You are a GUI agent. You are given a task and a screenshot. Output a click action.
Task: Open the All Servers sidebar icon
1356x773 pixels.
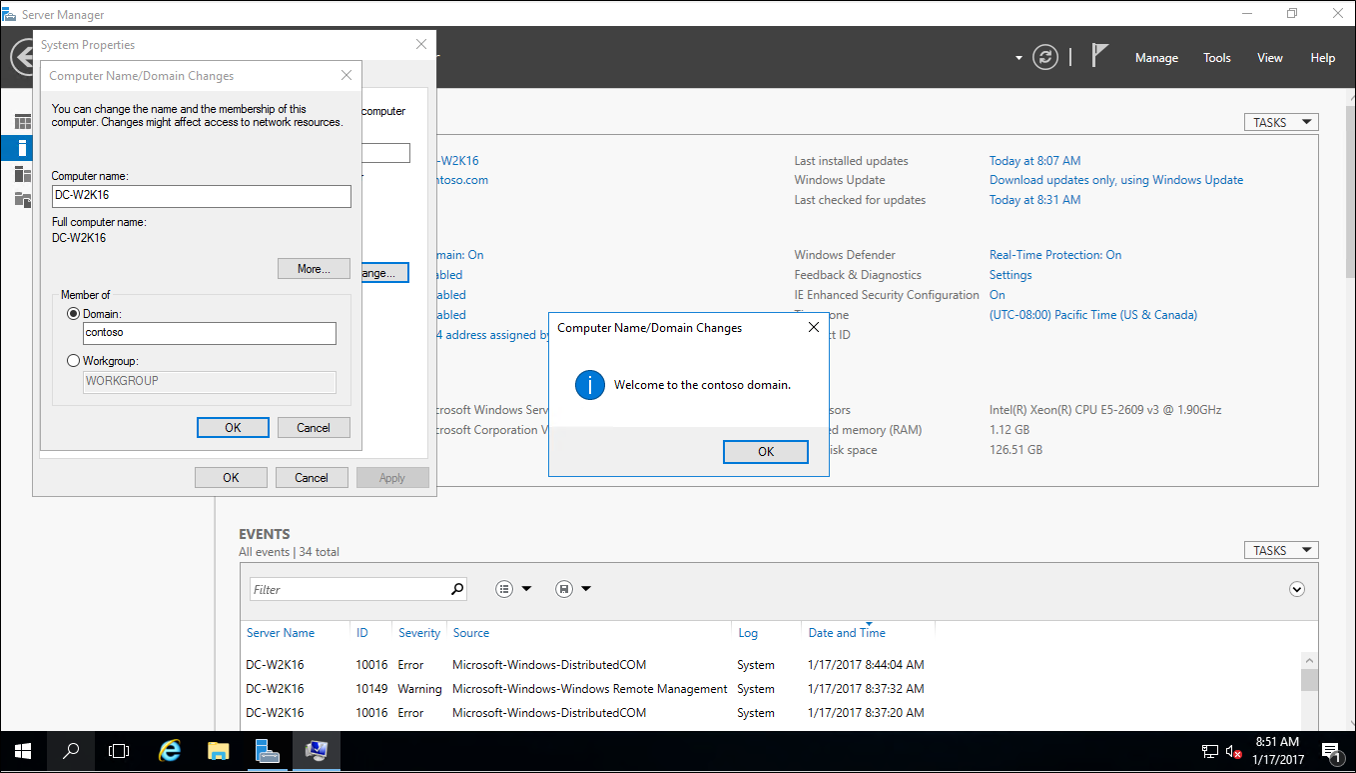[22, 174]
